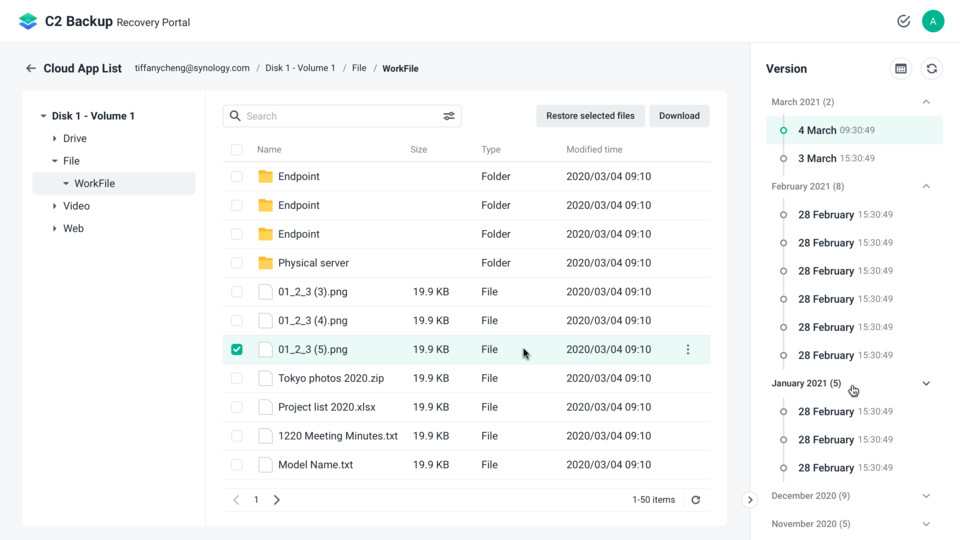
Task: Collapse the Version side panel
Action: 750,500
